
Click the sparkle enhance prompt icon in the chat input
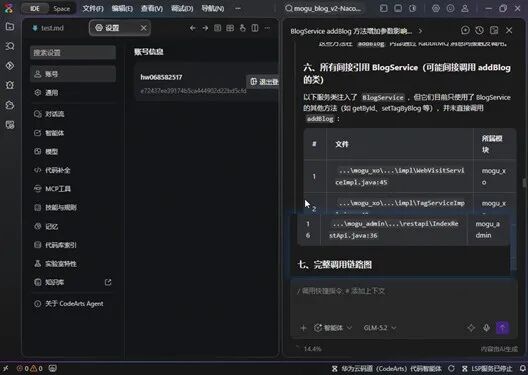[471, 328]
